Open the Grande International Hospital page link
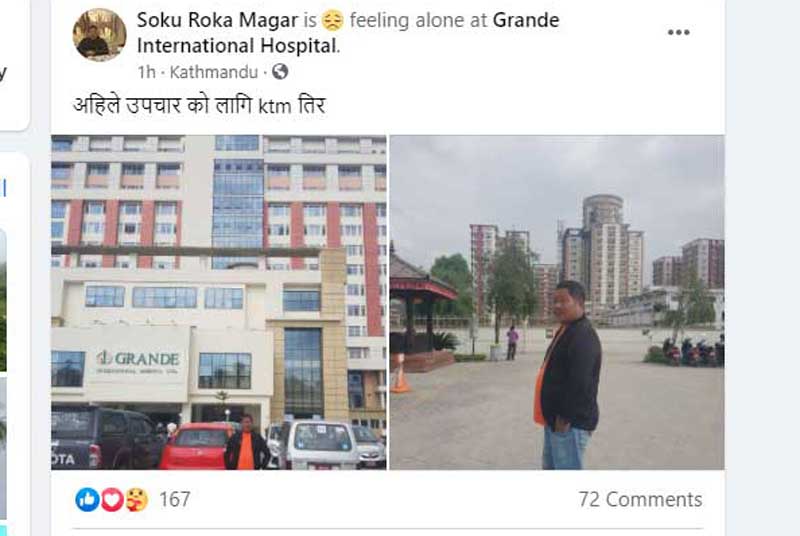 [348, 33]
